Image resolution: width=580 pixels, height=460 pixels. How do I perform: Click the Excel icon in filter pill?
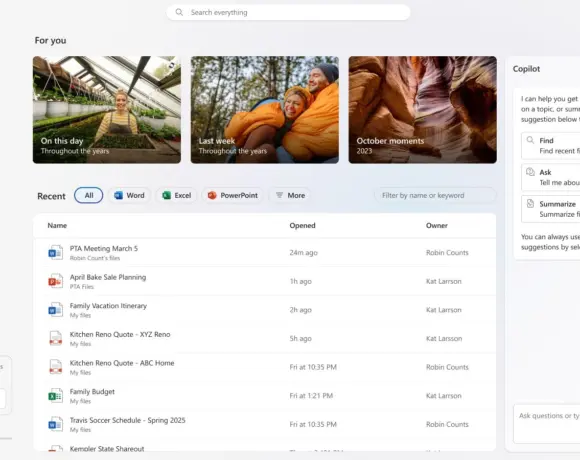[x=166, y=195]
